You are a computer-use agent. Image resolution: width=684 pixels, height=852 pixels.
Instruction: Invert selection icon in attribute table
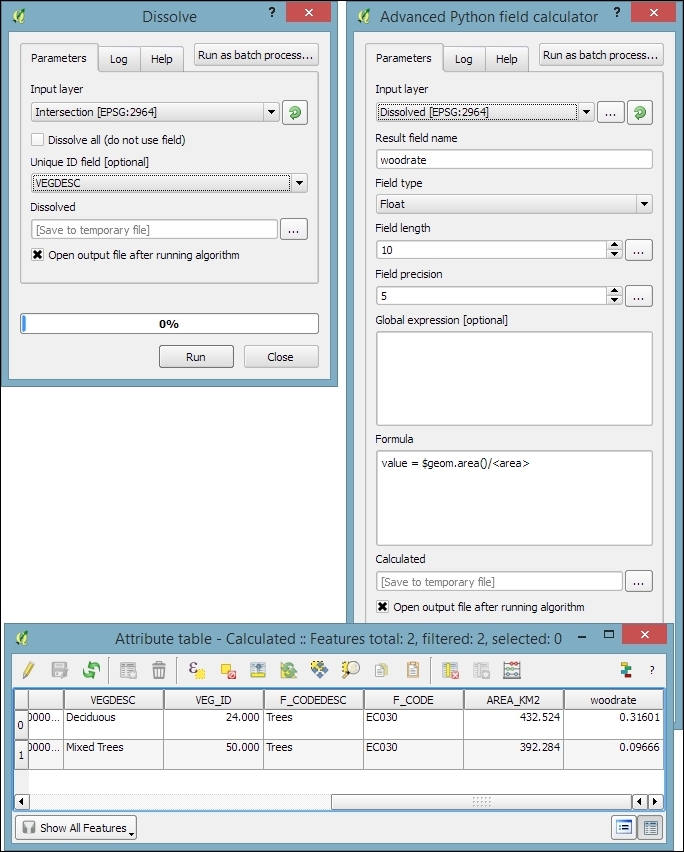click(x=288, y=670)
